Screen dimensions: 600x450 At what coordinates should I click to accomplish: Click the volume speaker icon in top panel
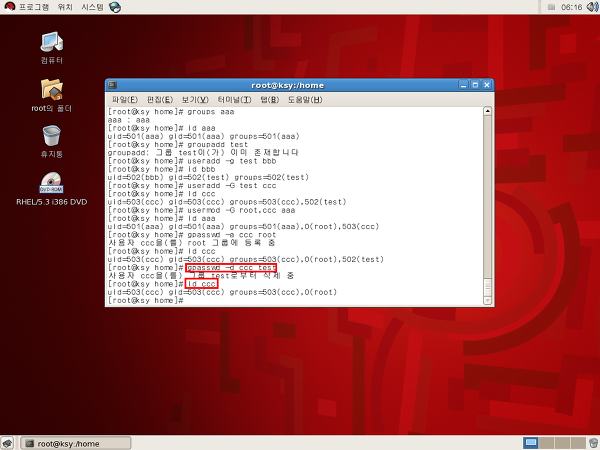(x=592, y=7)
